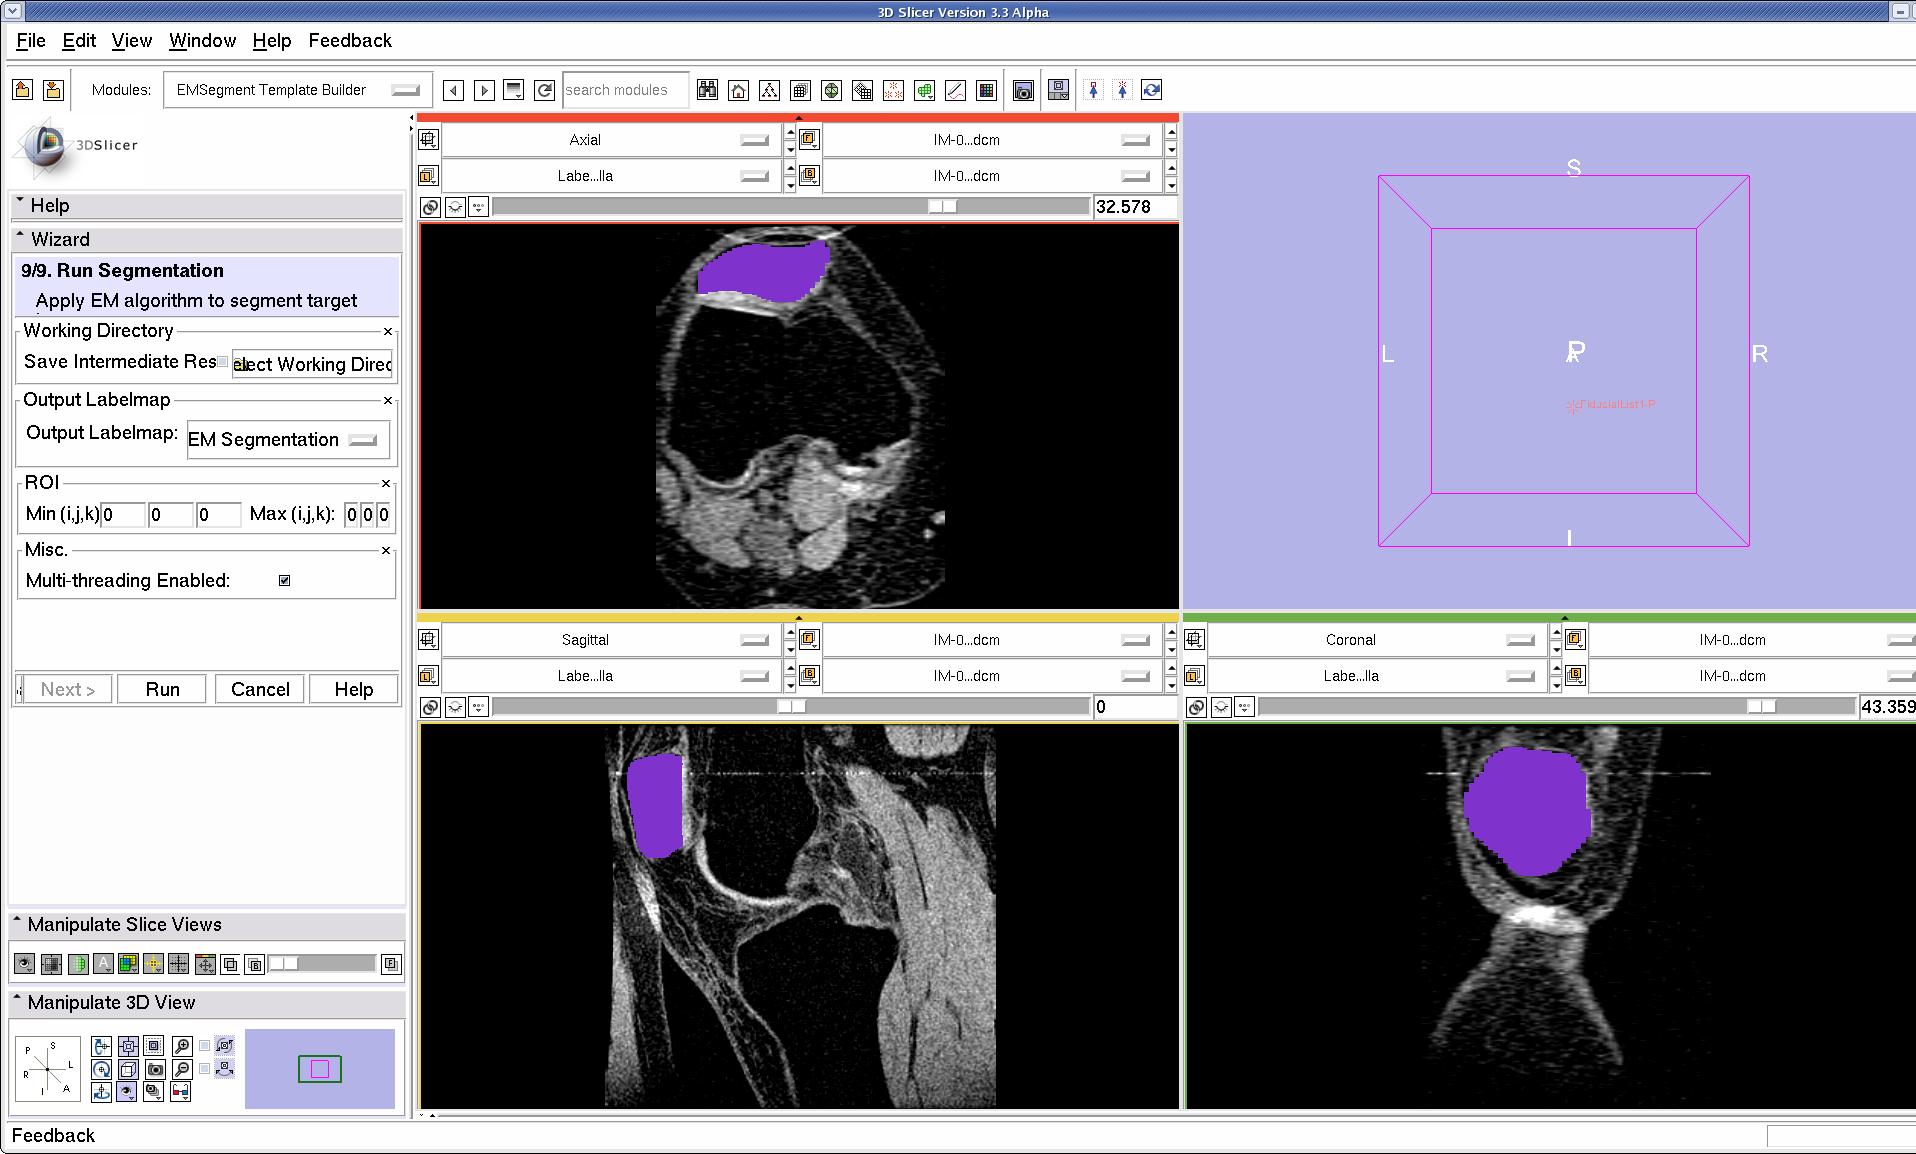The height and width of the screenshot is (1154, 1916).
Task: Click the yellow crosshair icon in slice views
Action: [153, 964]
